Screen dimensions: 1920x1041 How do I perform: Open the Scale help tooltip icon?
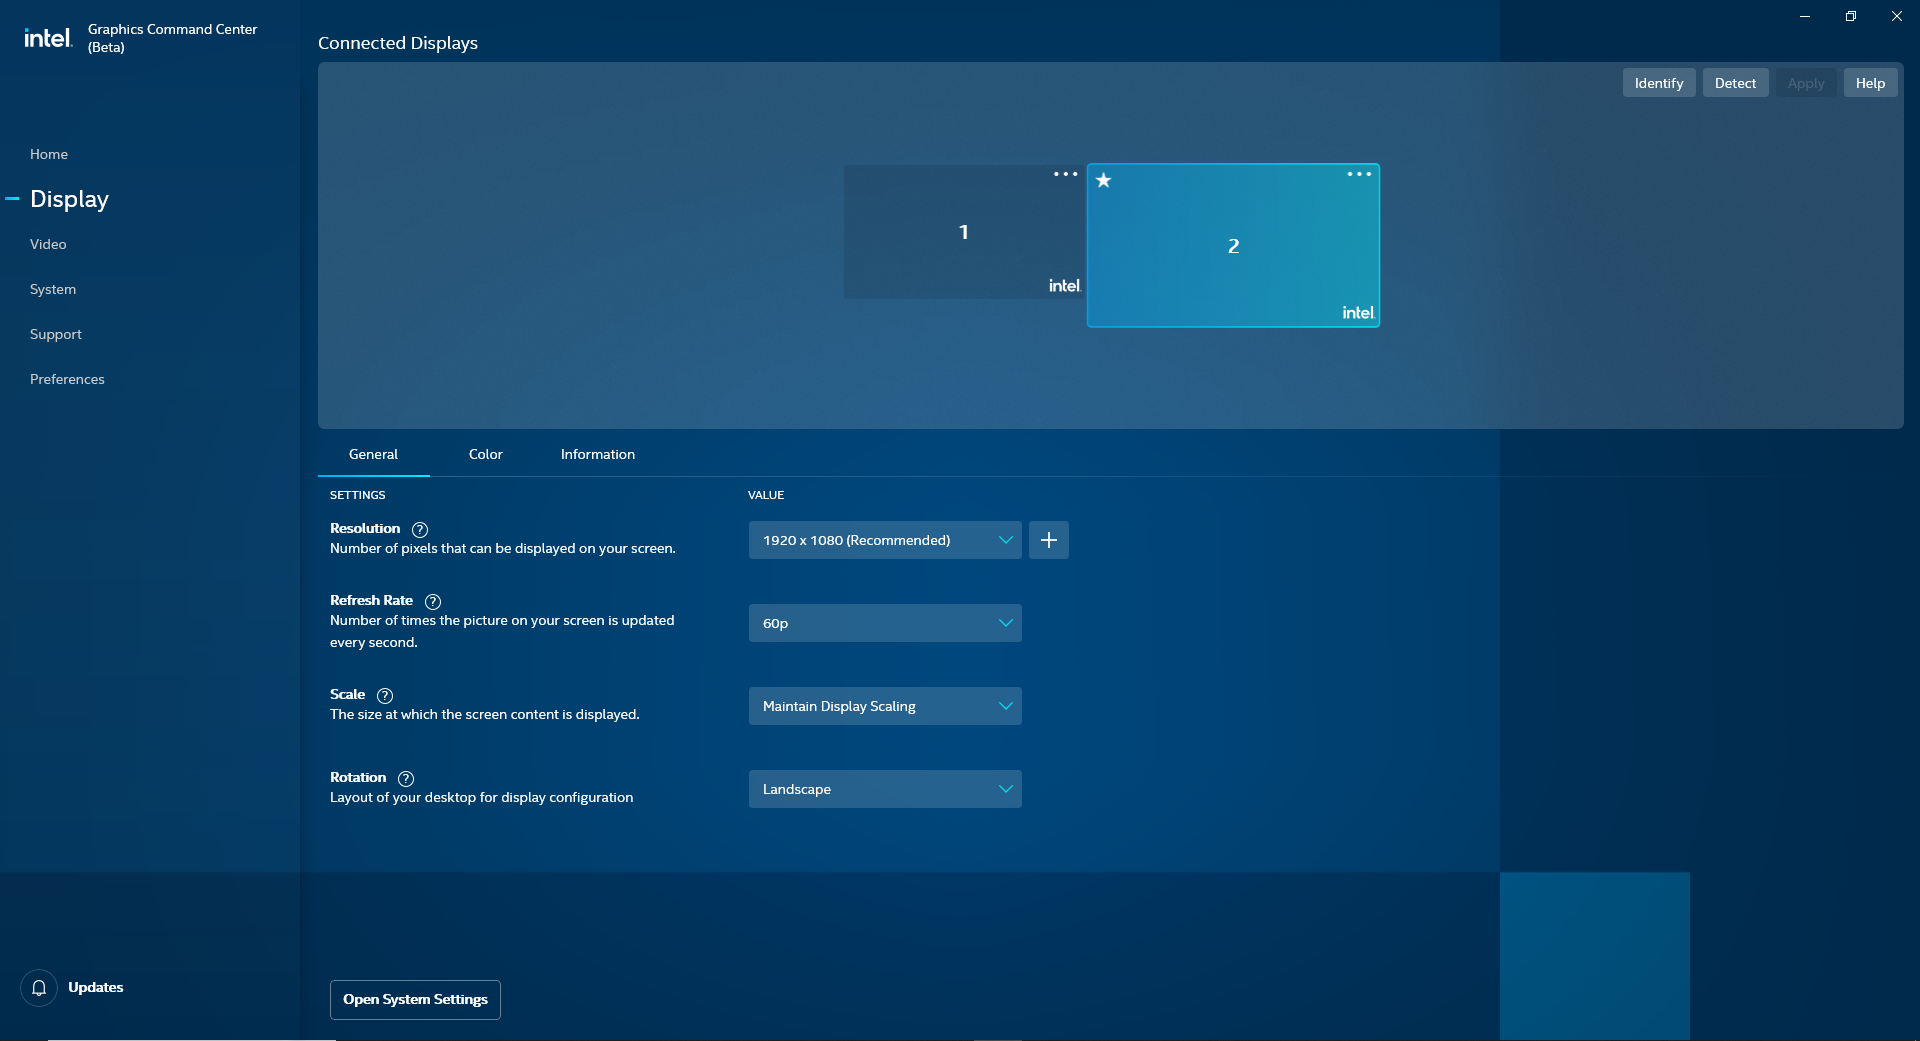pos(385,696)
